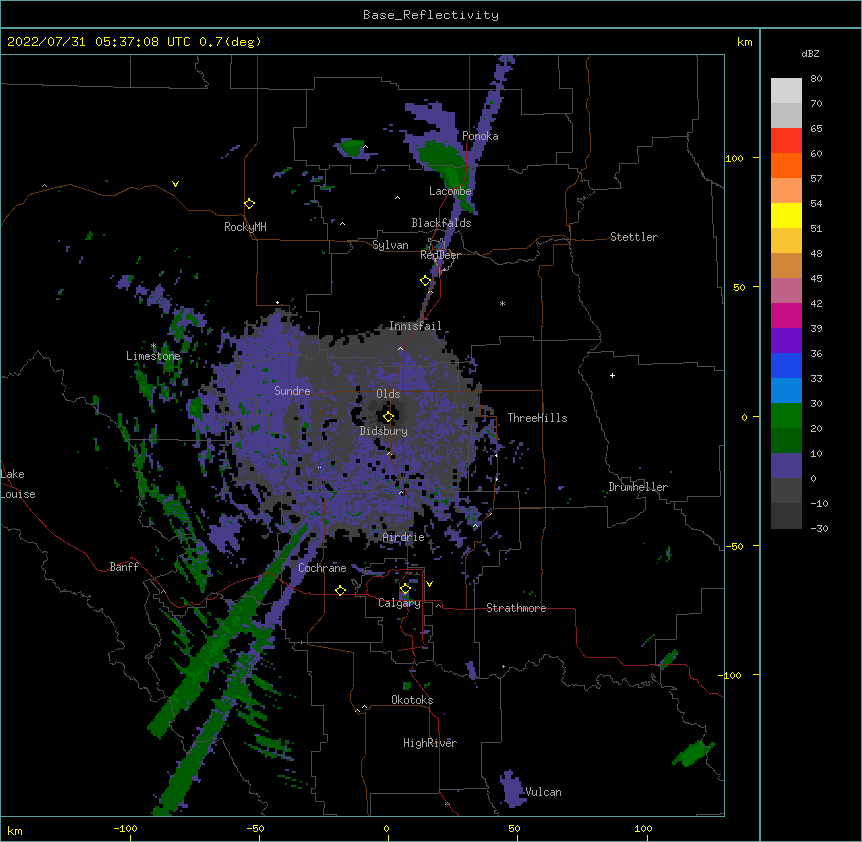Screen dimensions: 862x842
Task: Click the yellow V marker northeast of Calgary
Action: coord(429,584)
